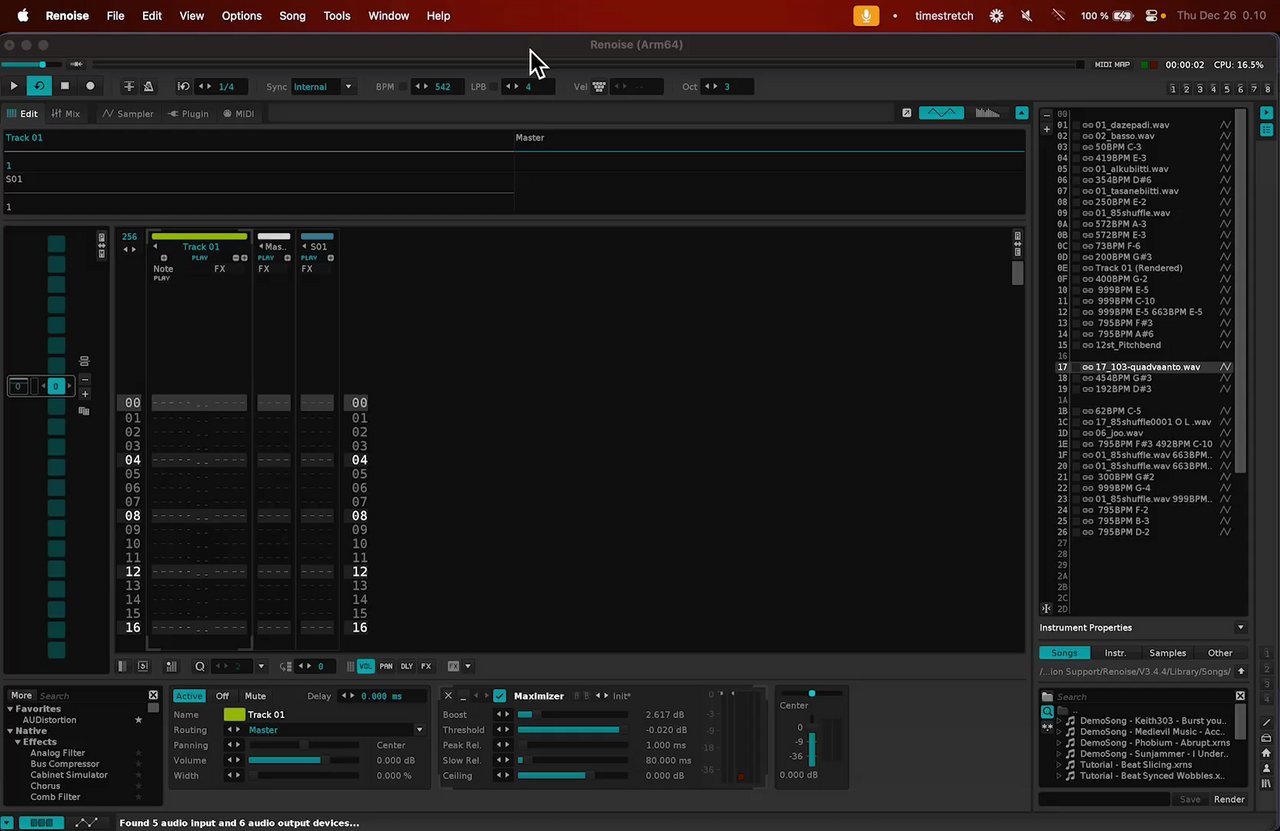Click the disk browser Save button

pyautogui.click(x=1190, y=799)
